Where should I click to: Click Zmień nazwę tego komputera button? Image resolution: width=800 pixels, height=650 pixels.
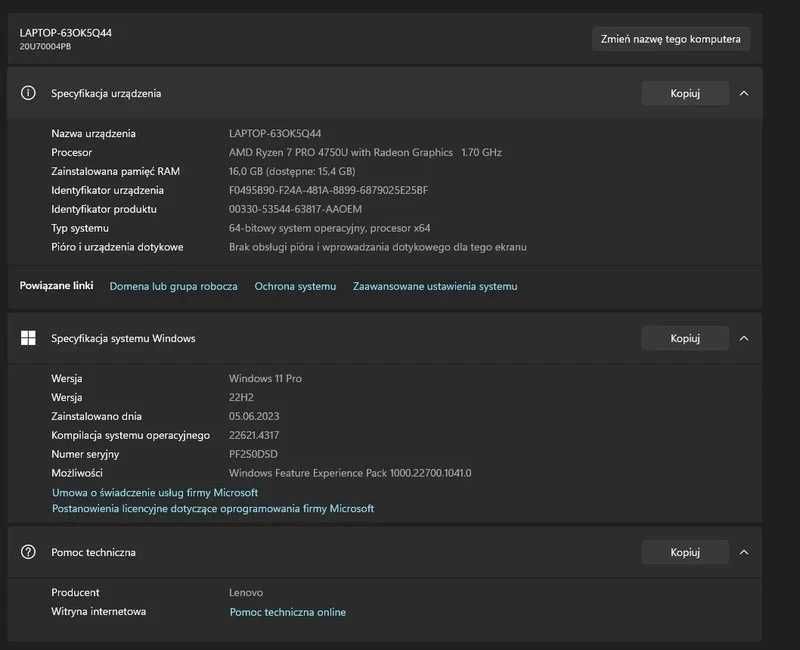pyautogui.click(x=670, y=39)
